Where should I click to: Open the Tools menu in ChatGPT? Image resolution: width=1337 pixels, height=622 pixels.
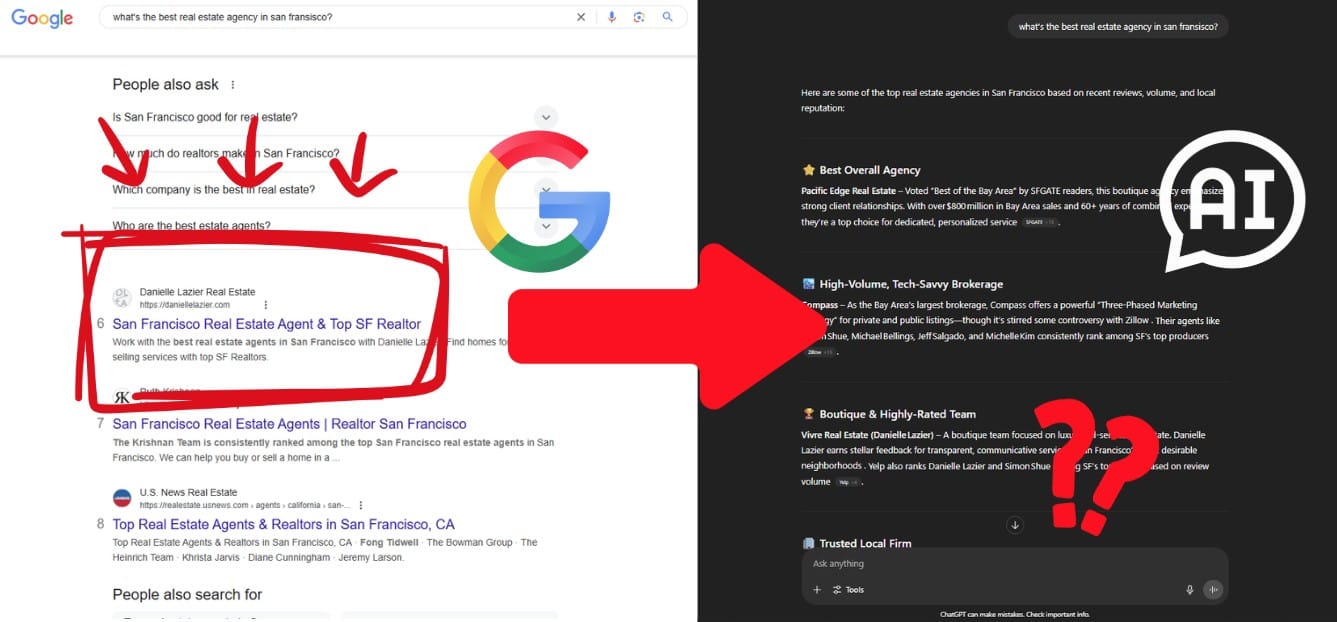(x=848, y=590)
